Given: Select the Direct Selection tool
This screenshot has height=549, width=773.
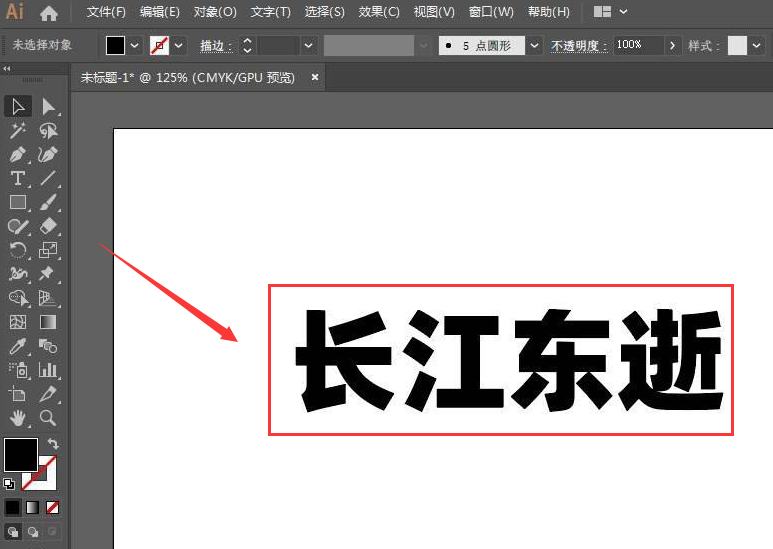Looking at the screenshot, I should click(48, 107).
